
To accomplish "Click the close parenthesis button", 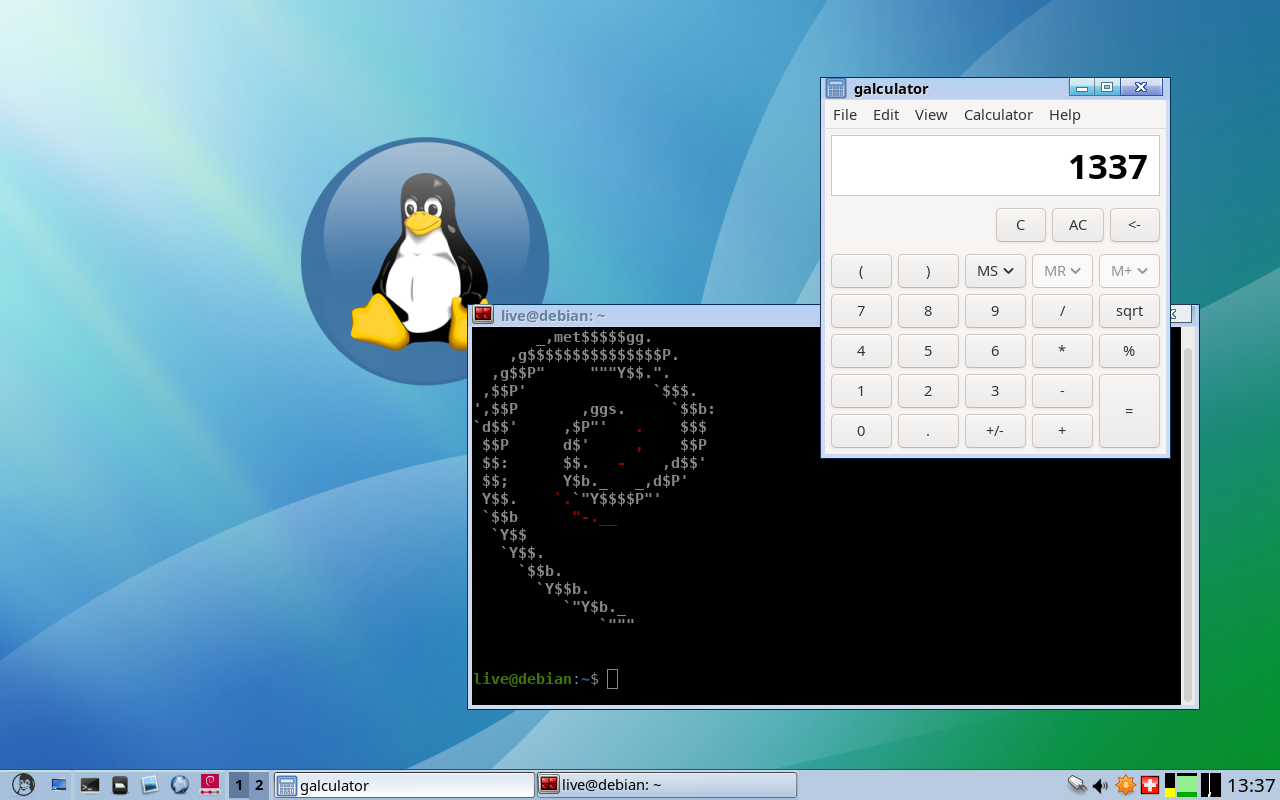I will (x=928, y=271).
